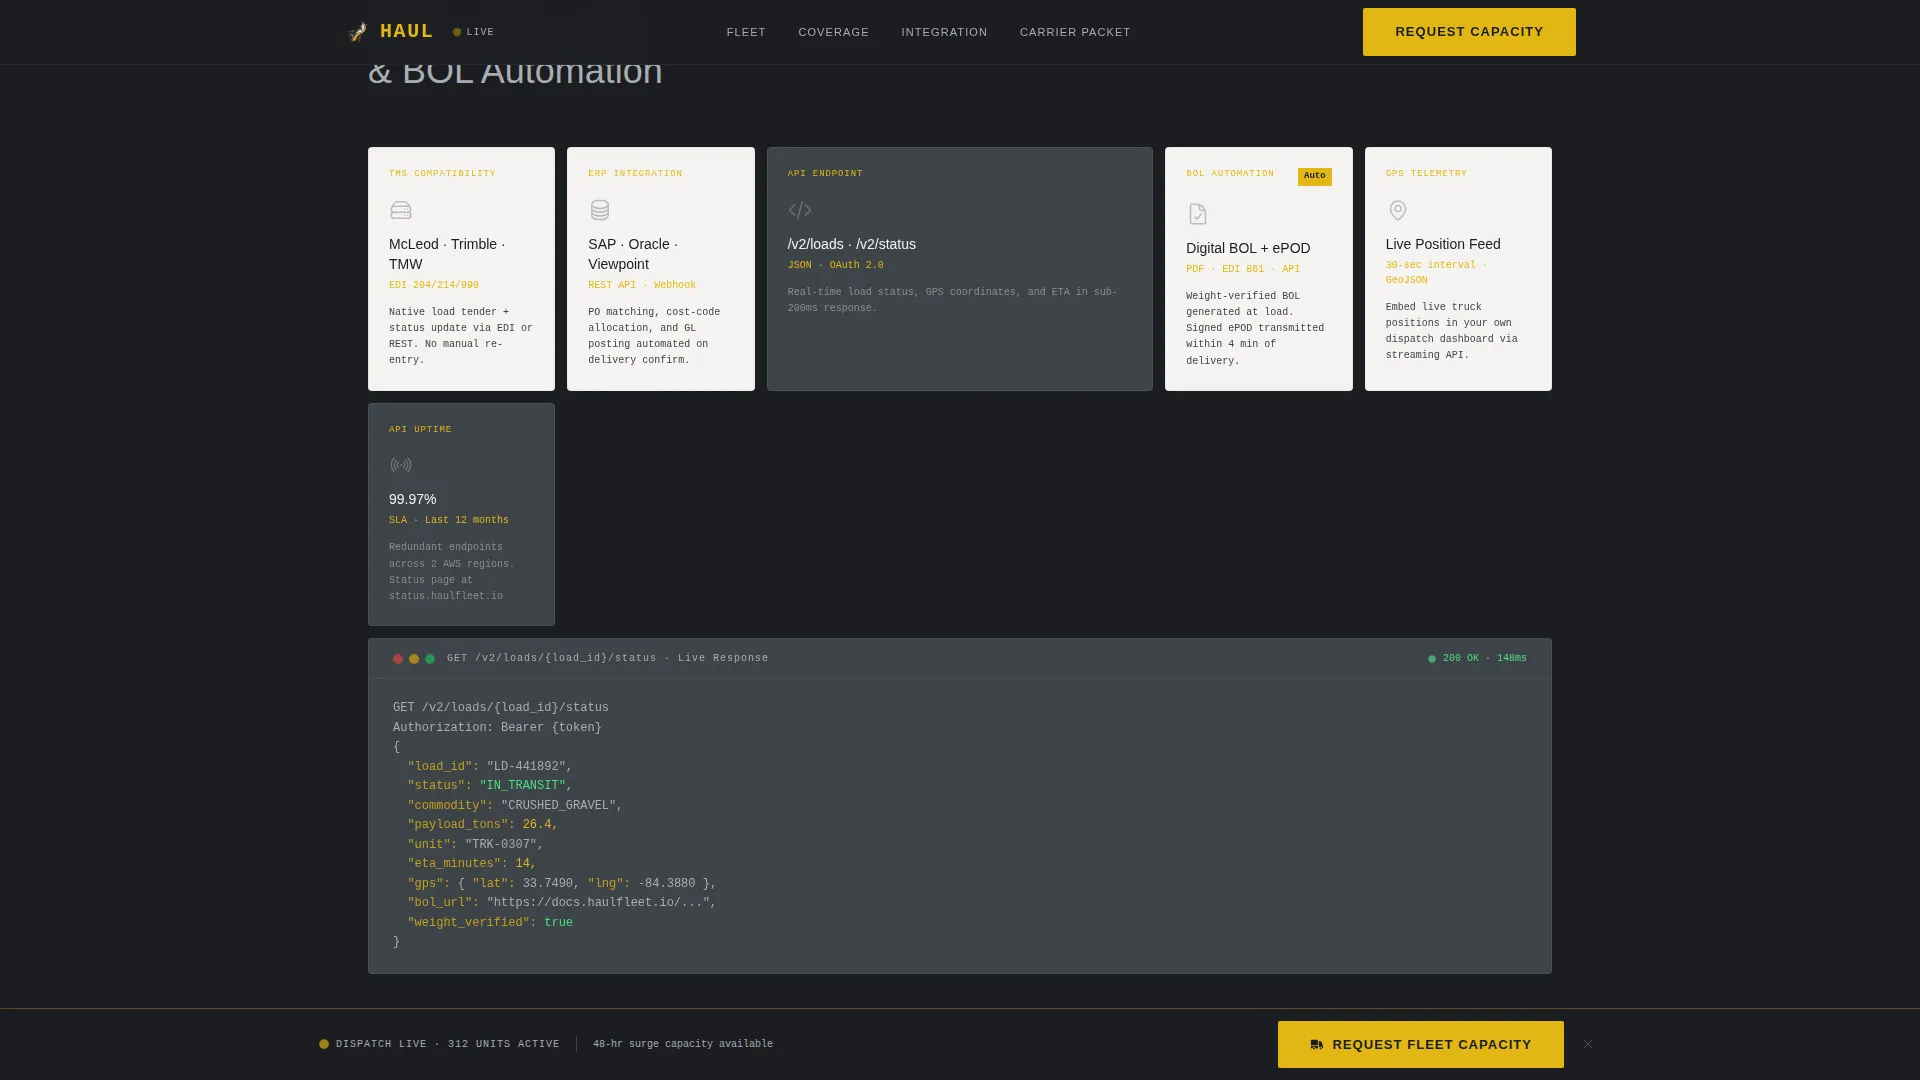The image size is (1920, 1080).
Task: Select the Live Position Feed title
Action: (1443, 244)
